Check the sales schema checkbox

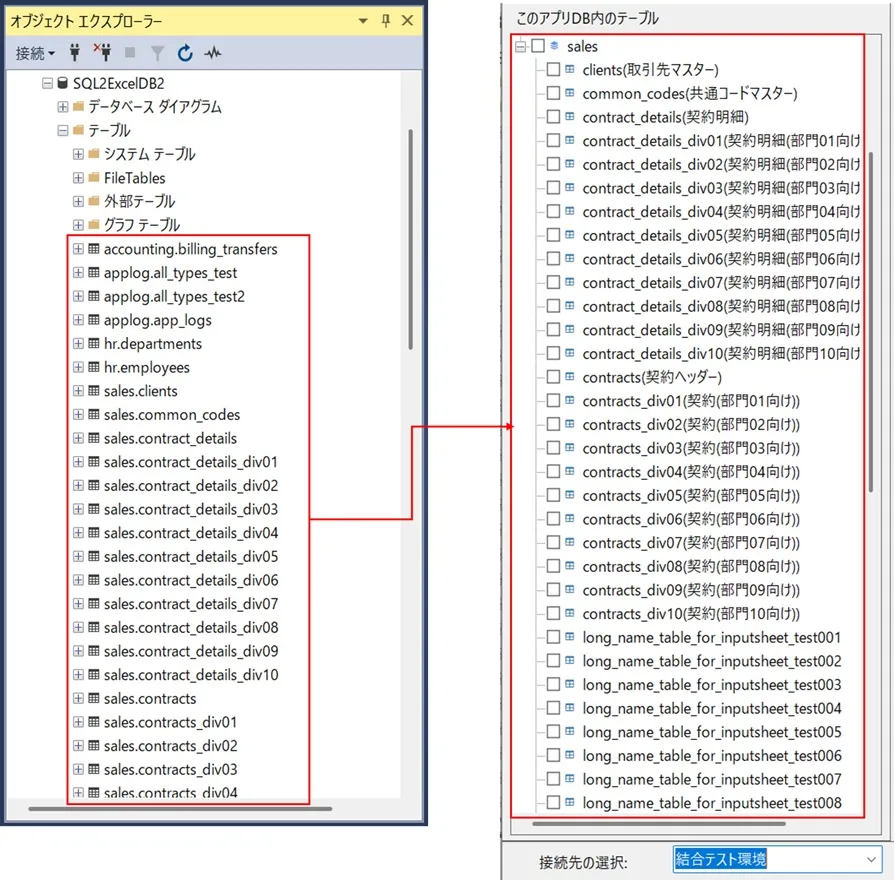538,46
